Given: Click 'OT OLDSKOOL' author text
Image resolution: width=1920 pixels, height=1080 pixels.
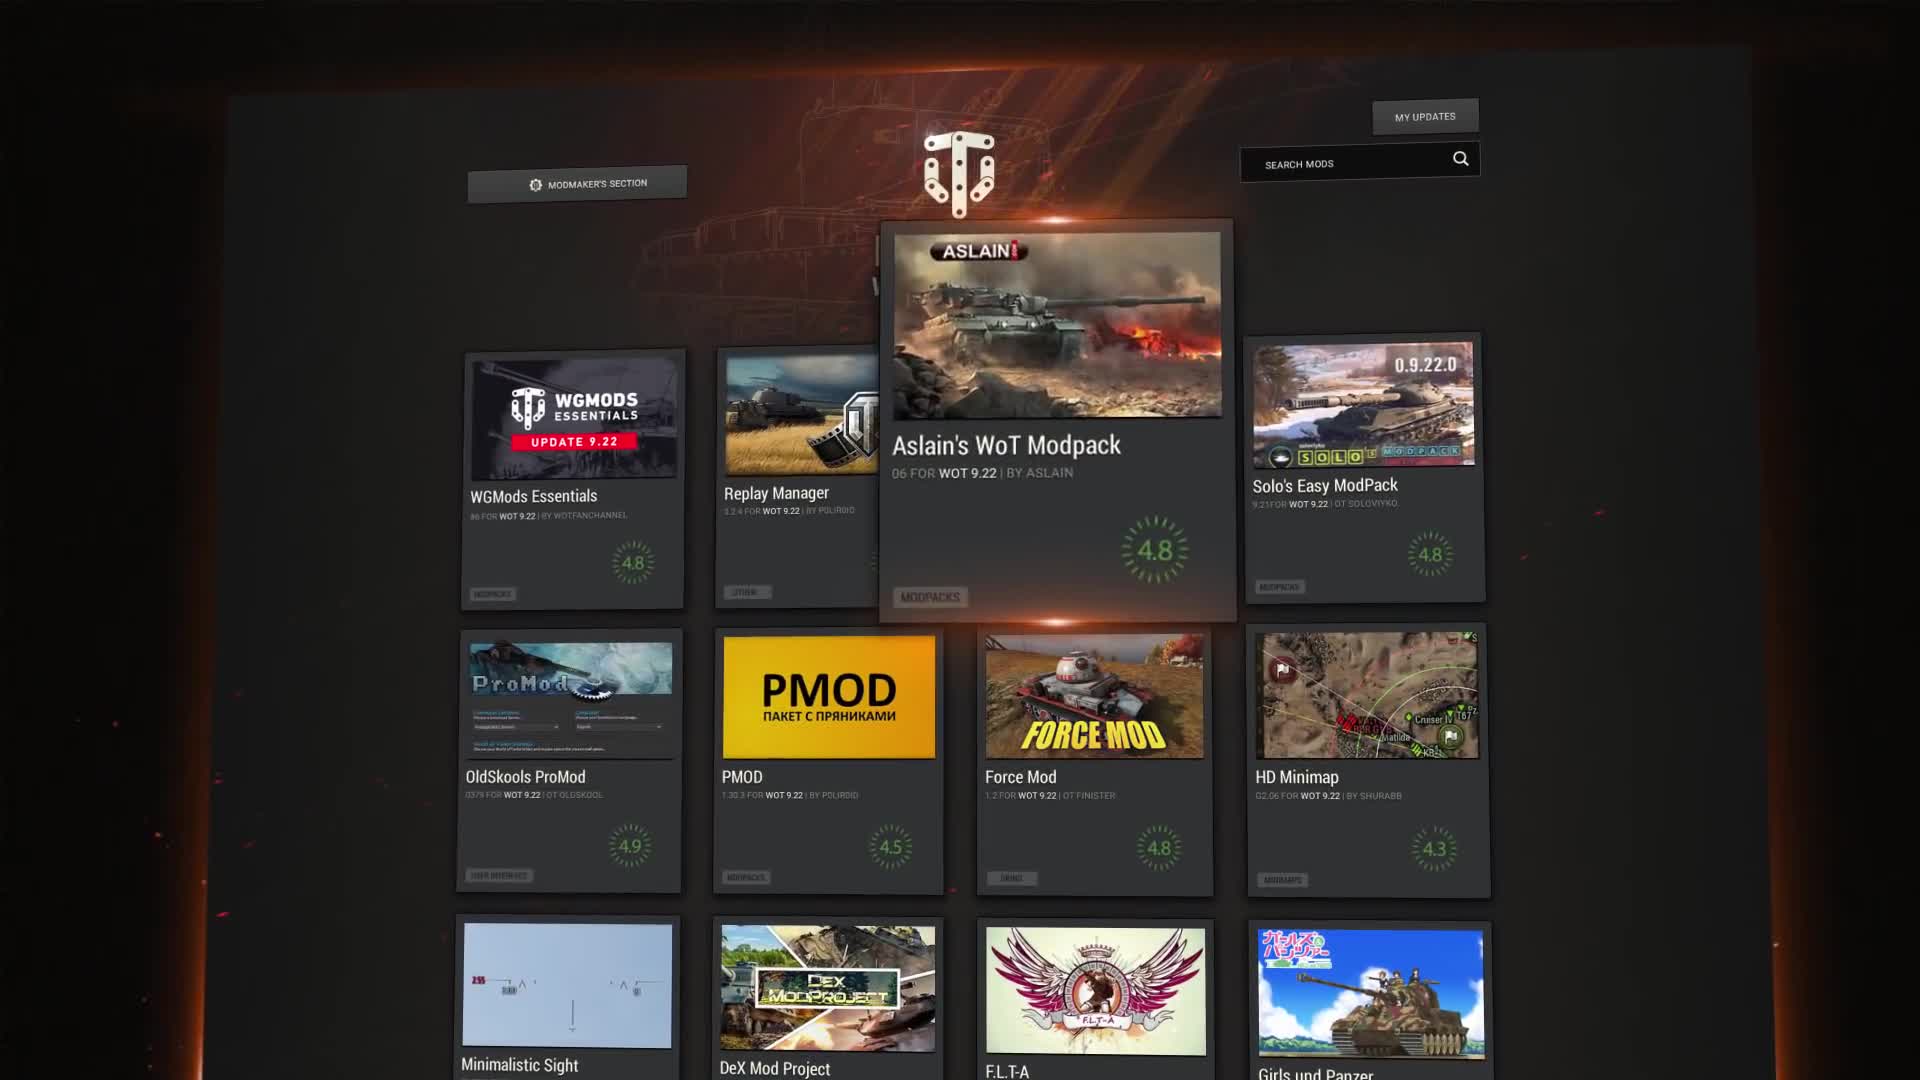Looking at the screenshot, I should (575, 795).
